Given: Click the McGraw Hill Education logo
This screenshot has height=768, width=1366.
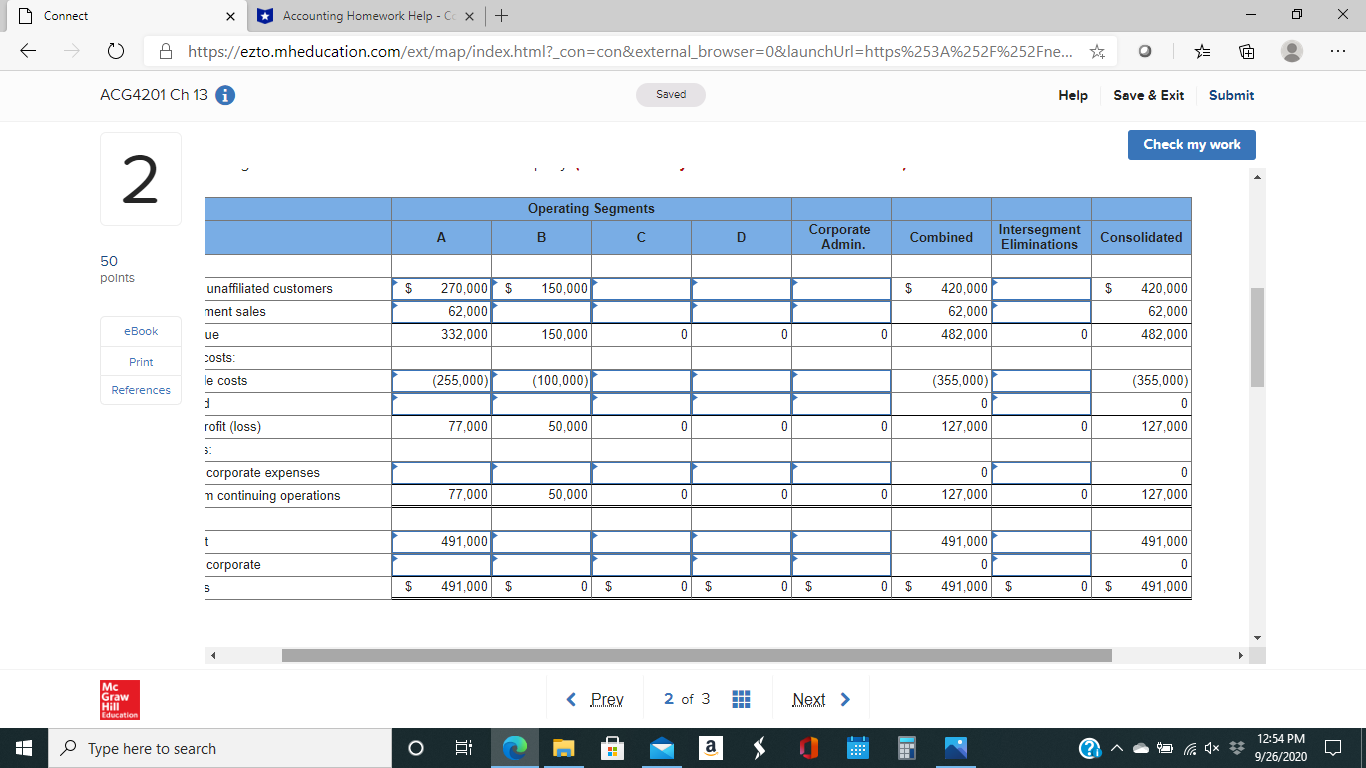Looking at the screenshot, I should click(x=120, y=698).
